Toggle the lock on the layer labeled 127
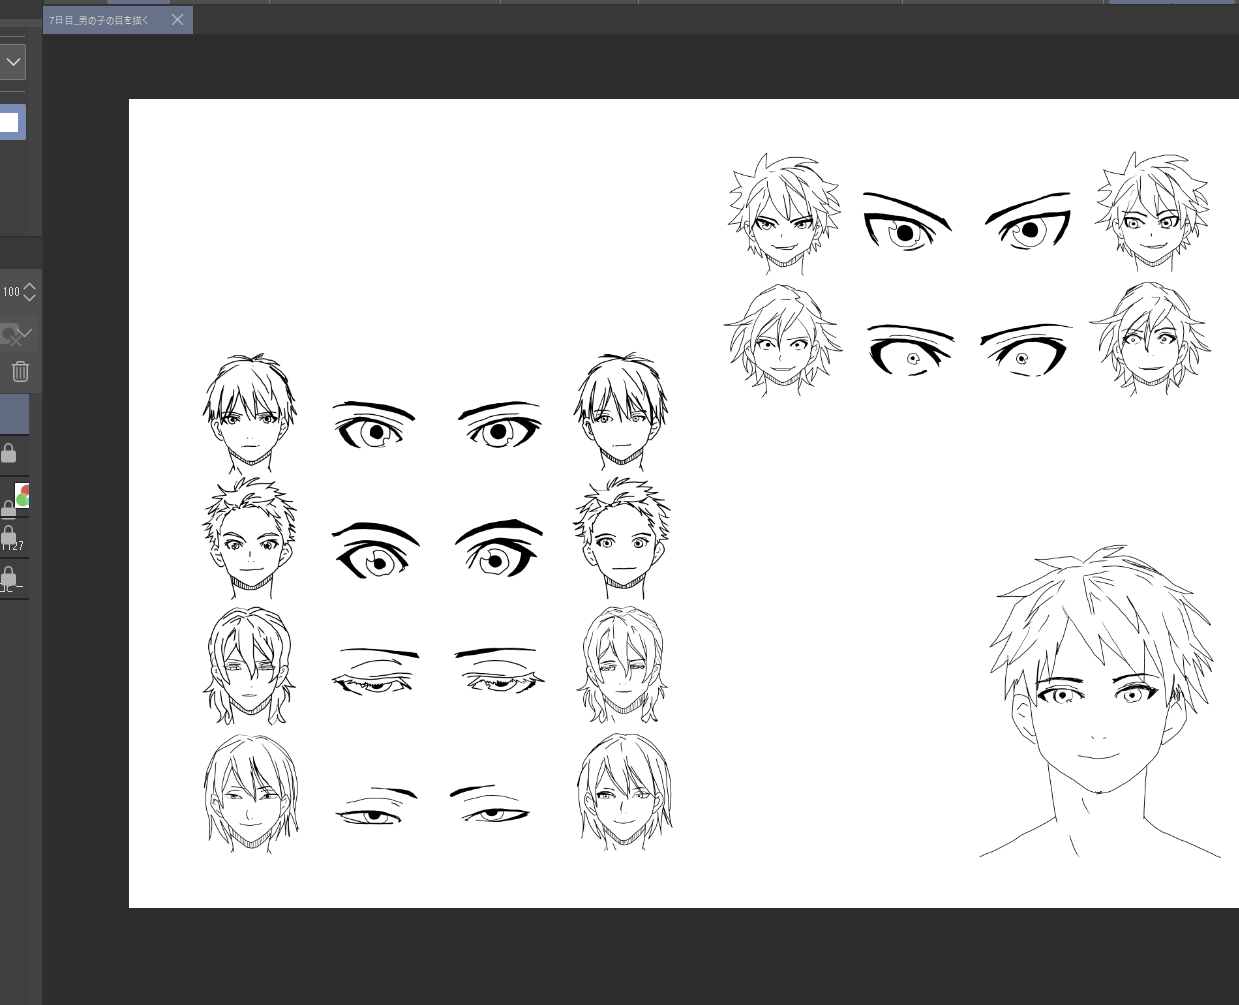 9,536
